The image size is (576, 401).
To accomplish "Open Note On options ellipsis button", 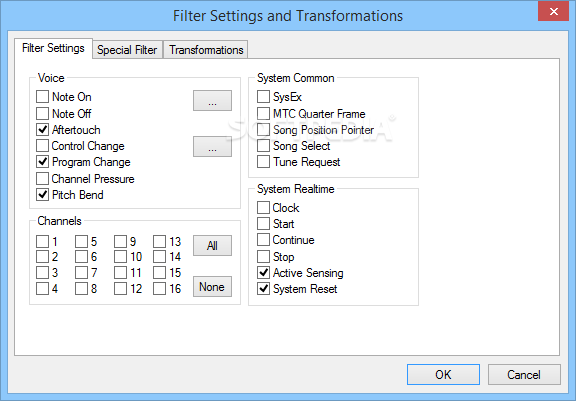I will coord(212,101).
